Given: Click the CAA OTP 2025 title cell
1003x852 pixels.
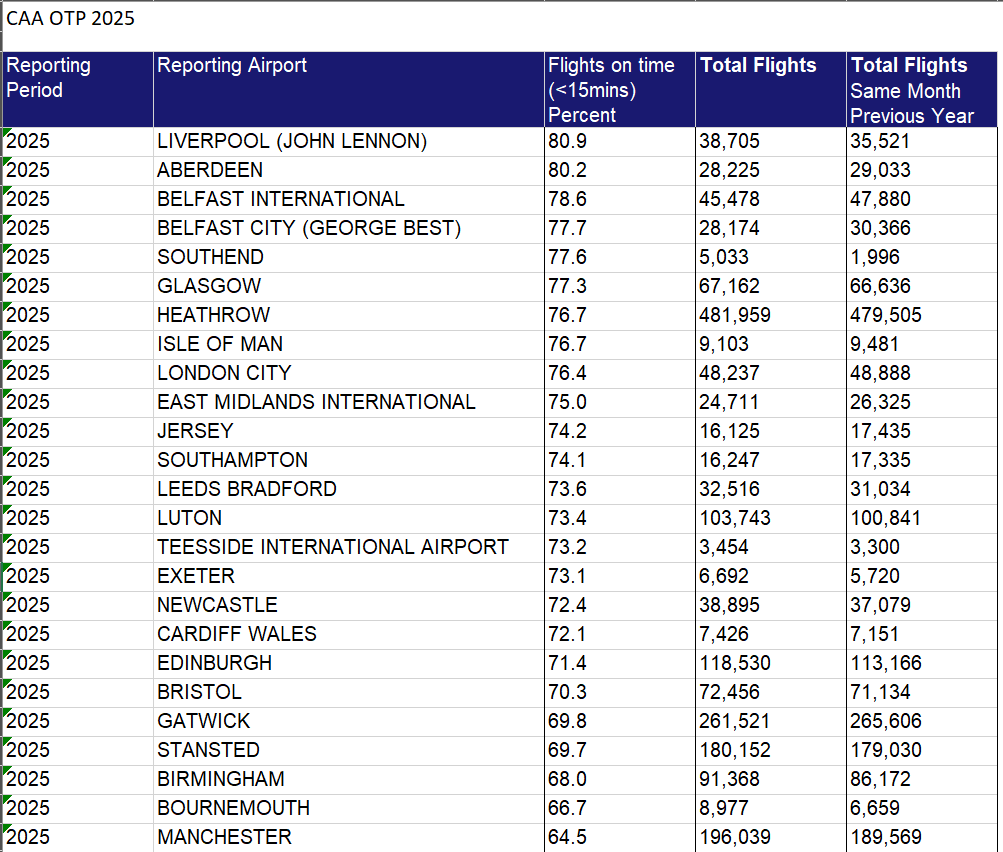Looking at the screenshot, I should pos(70,17).
